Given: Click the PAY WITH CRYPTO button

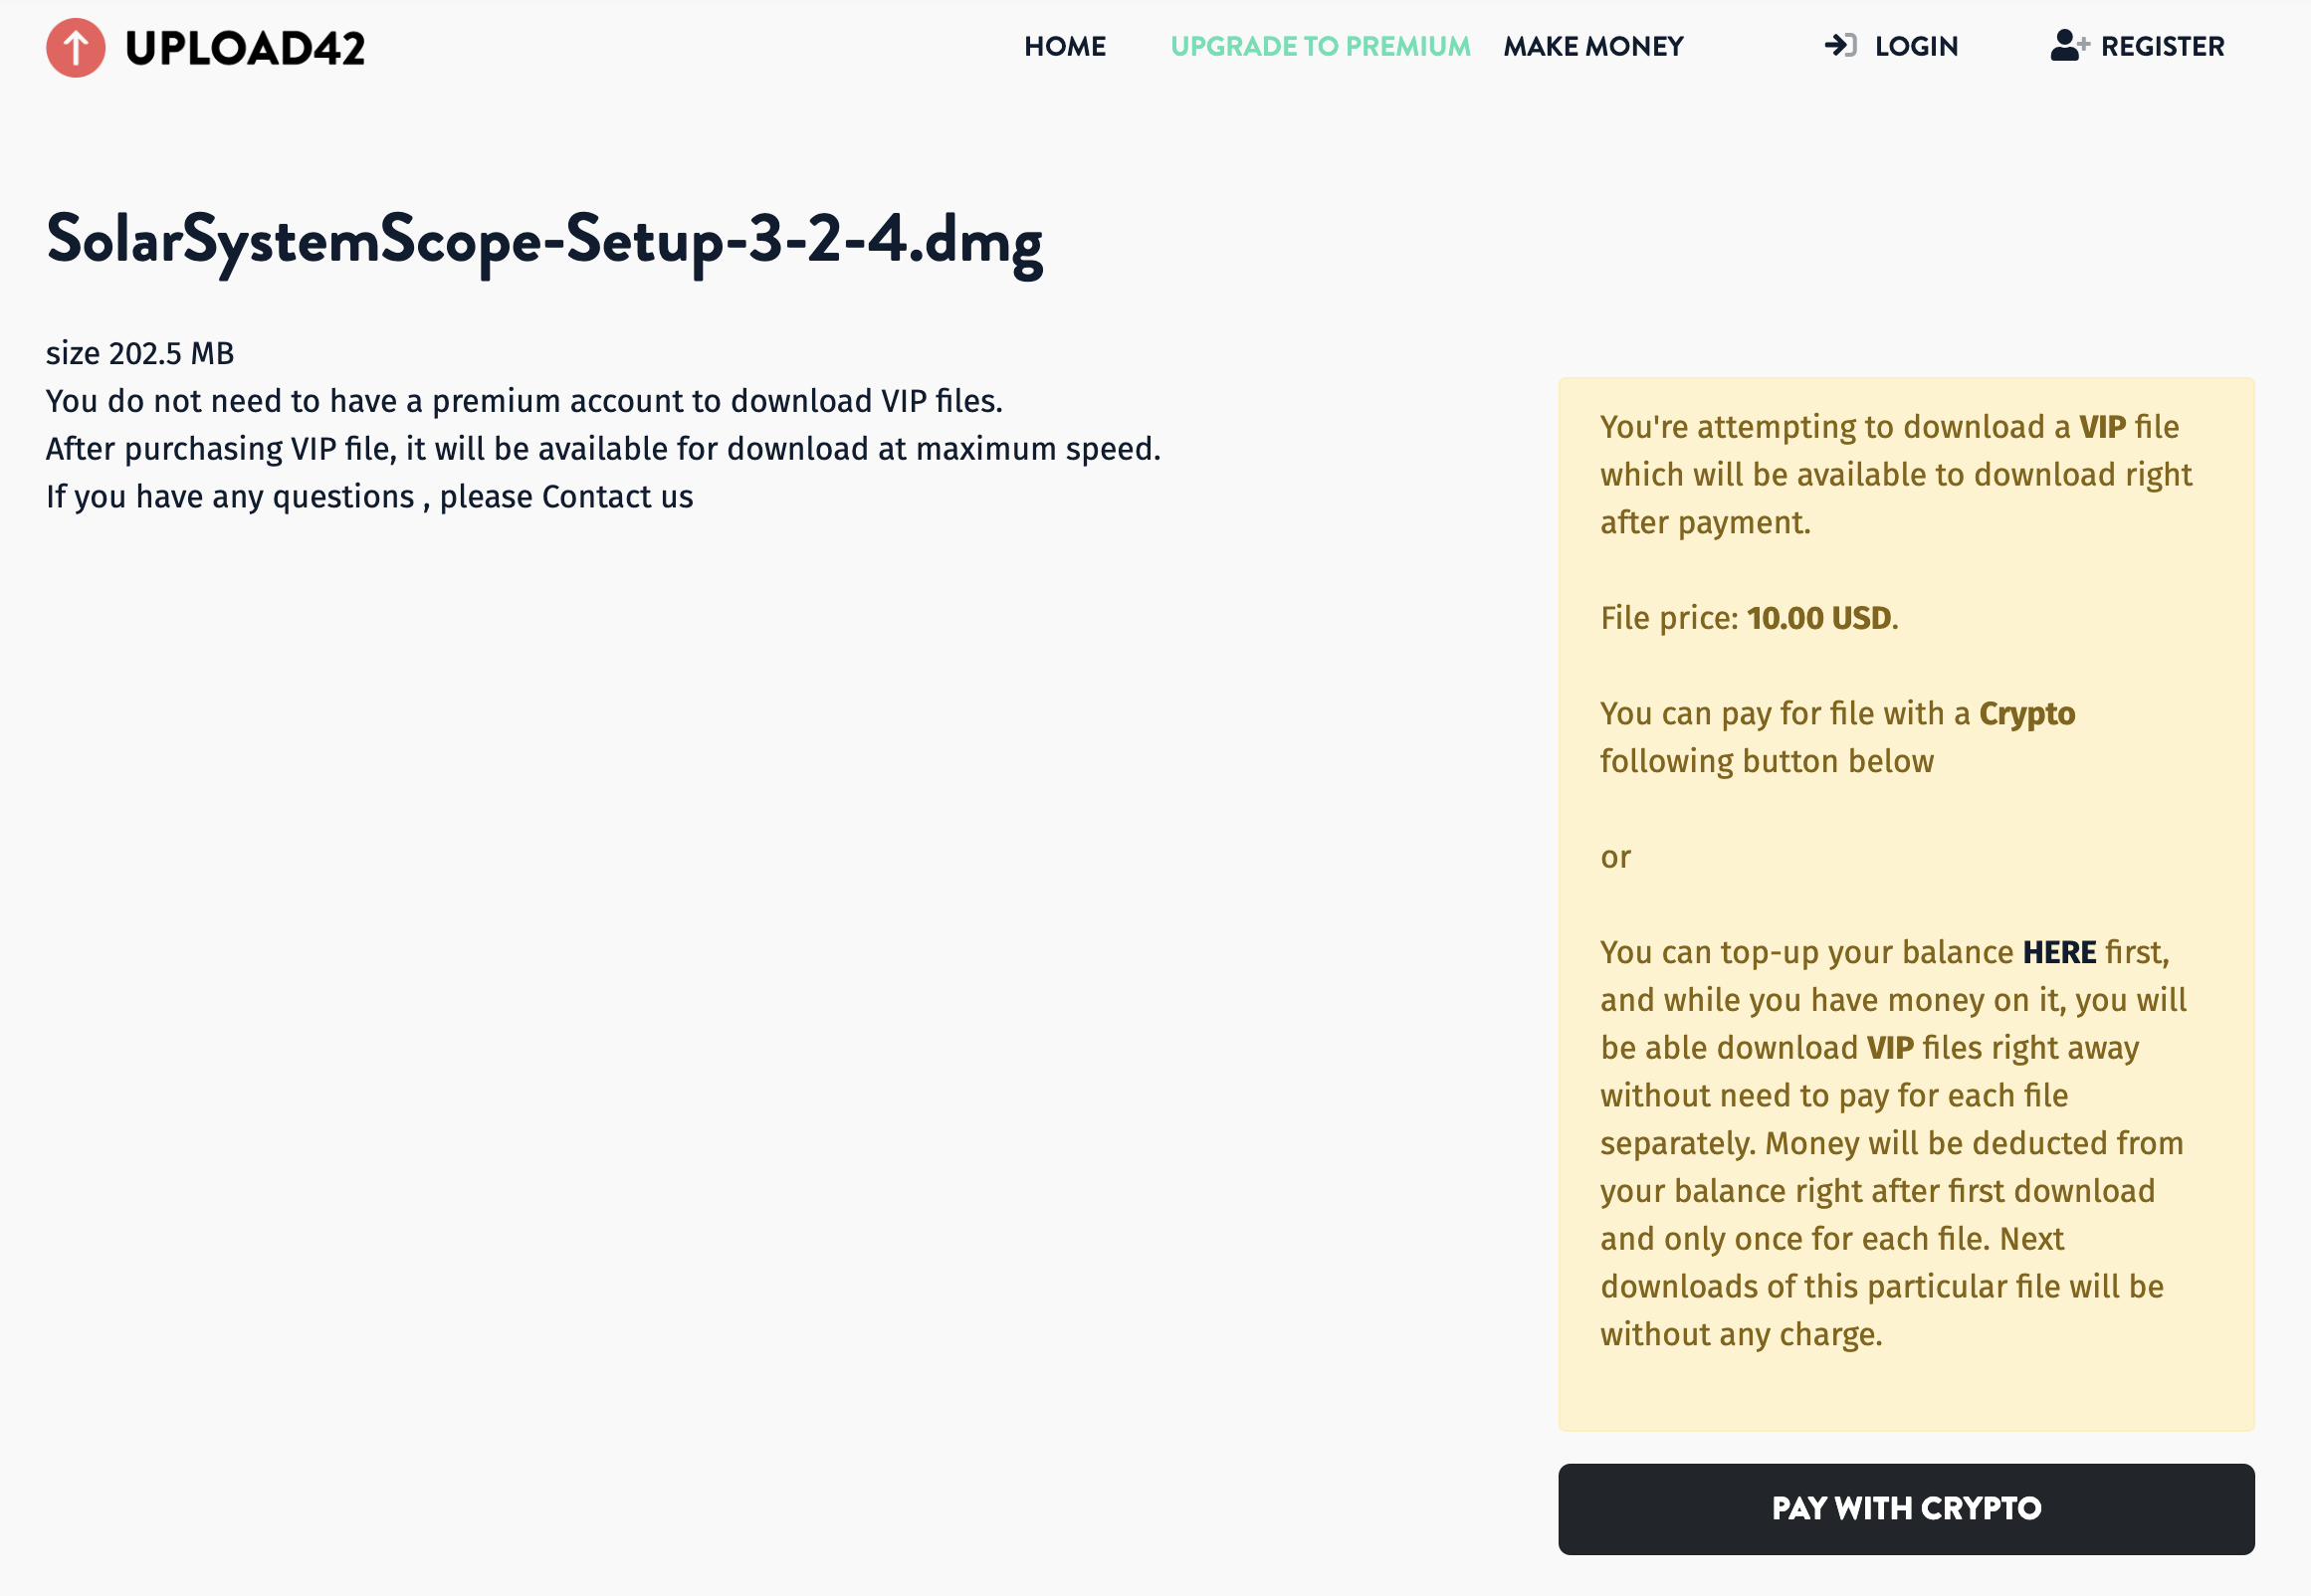Looking at the screenshot, I should [x=1906, y=1509].
